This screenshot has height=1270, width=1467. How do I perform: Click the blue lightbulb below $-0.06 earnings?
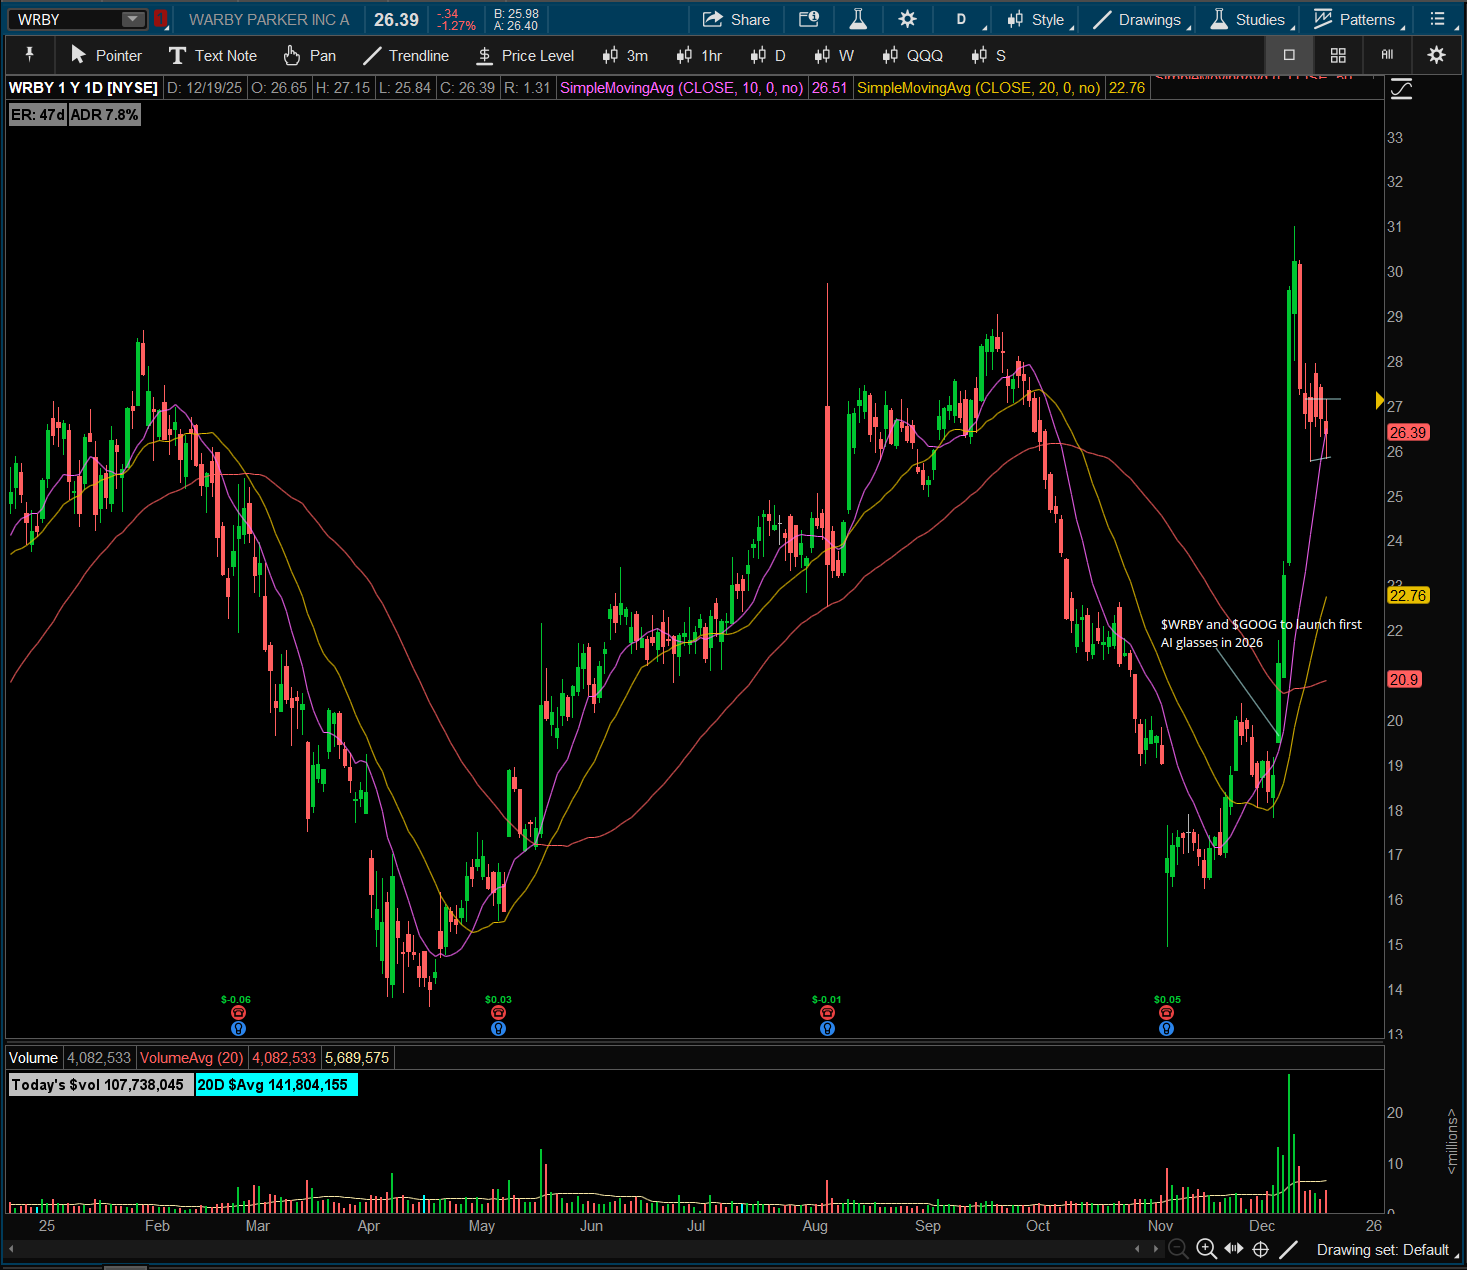[238, 1028]
